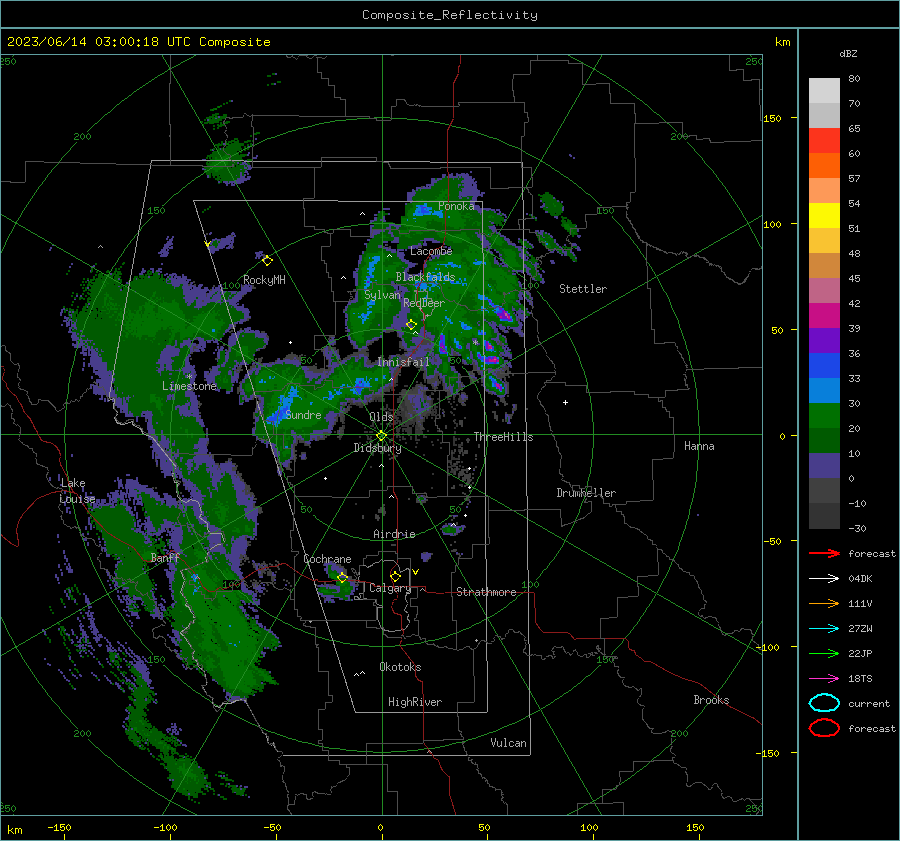Click yellow diamond at radar center above Didsbury

point(381,436)
